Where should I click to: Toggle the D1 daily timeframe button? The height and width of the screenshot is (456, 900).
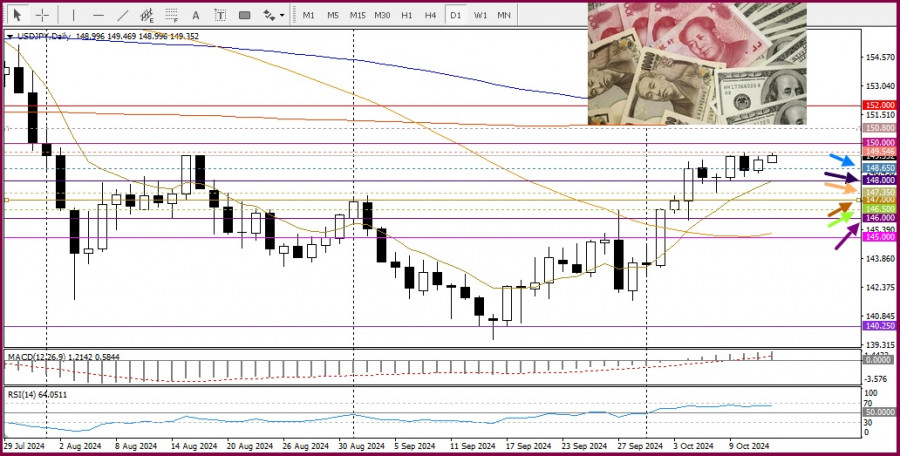click(455, 15)
